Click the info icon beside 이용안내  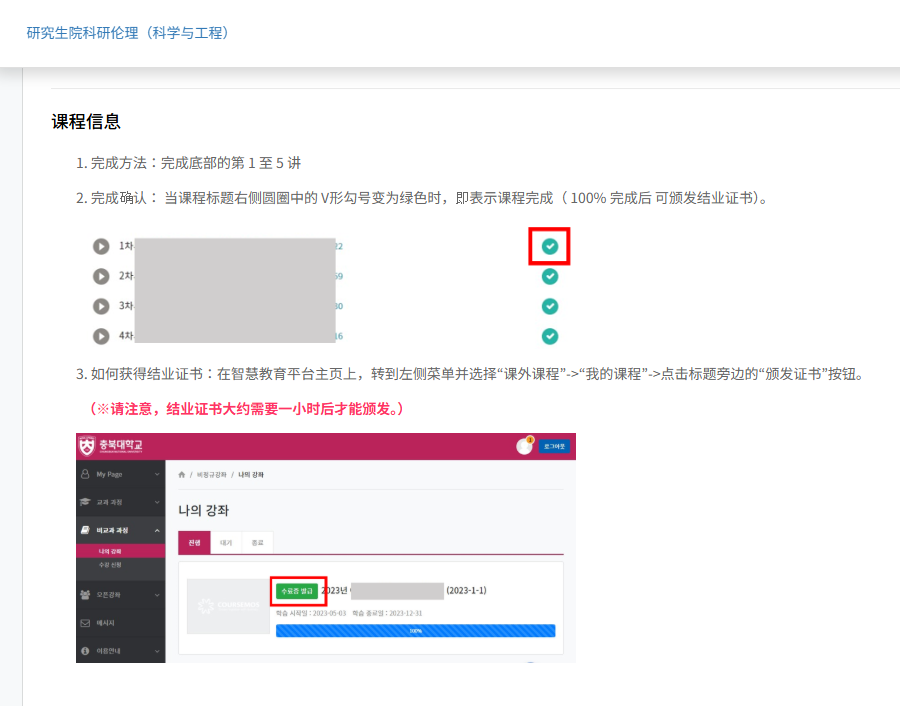click(x=85, y=651)
